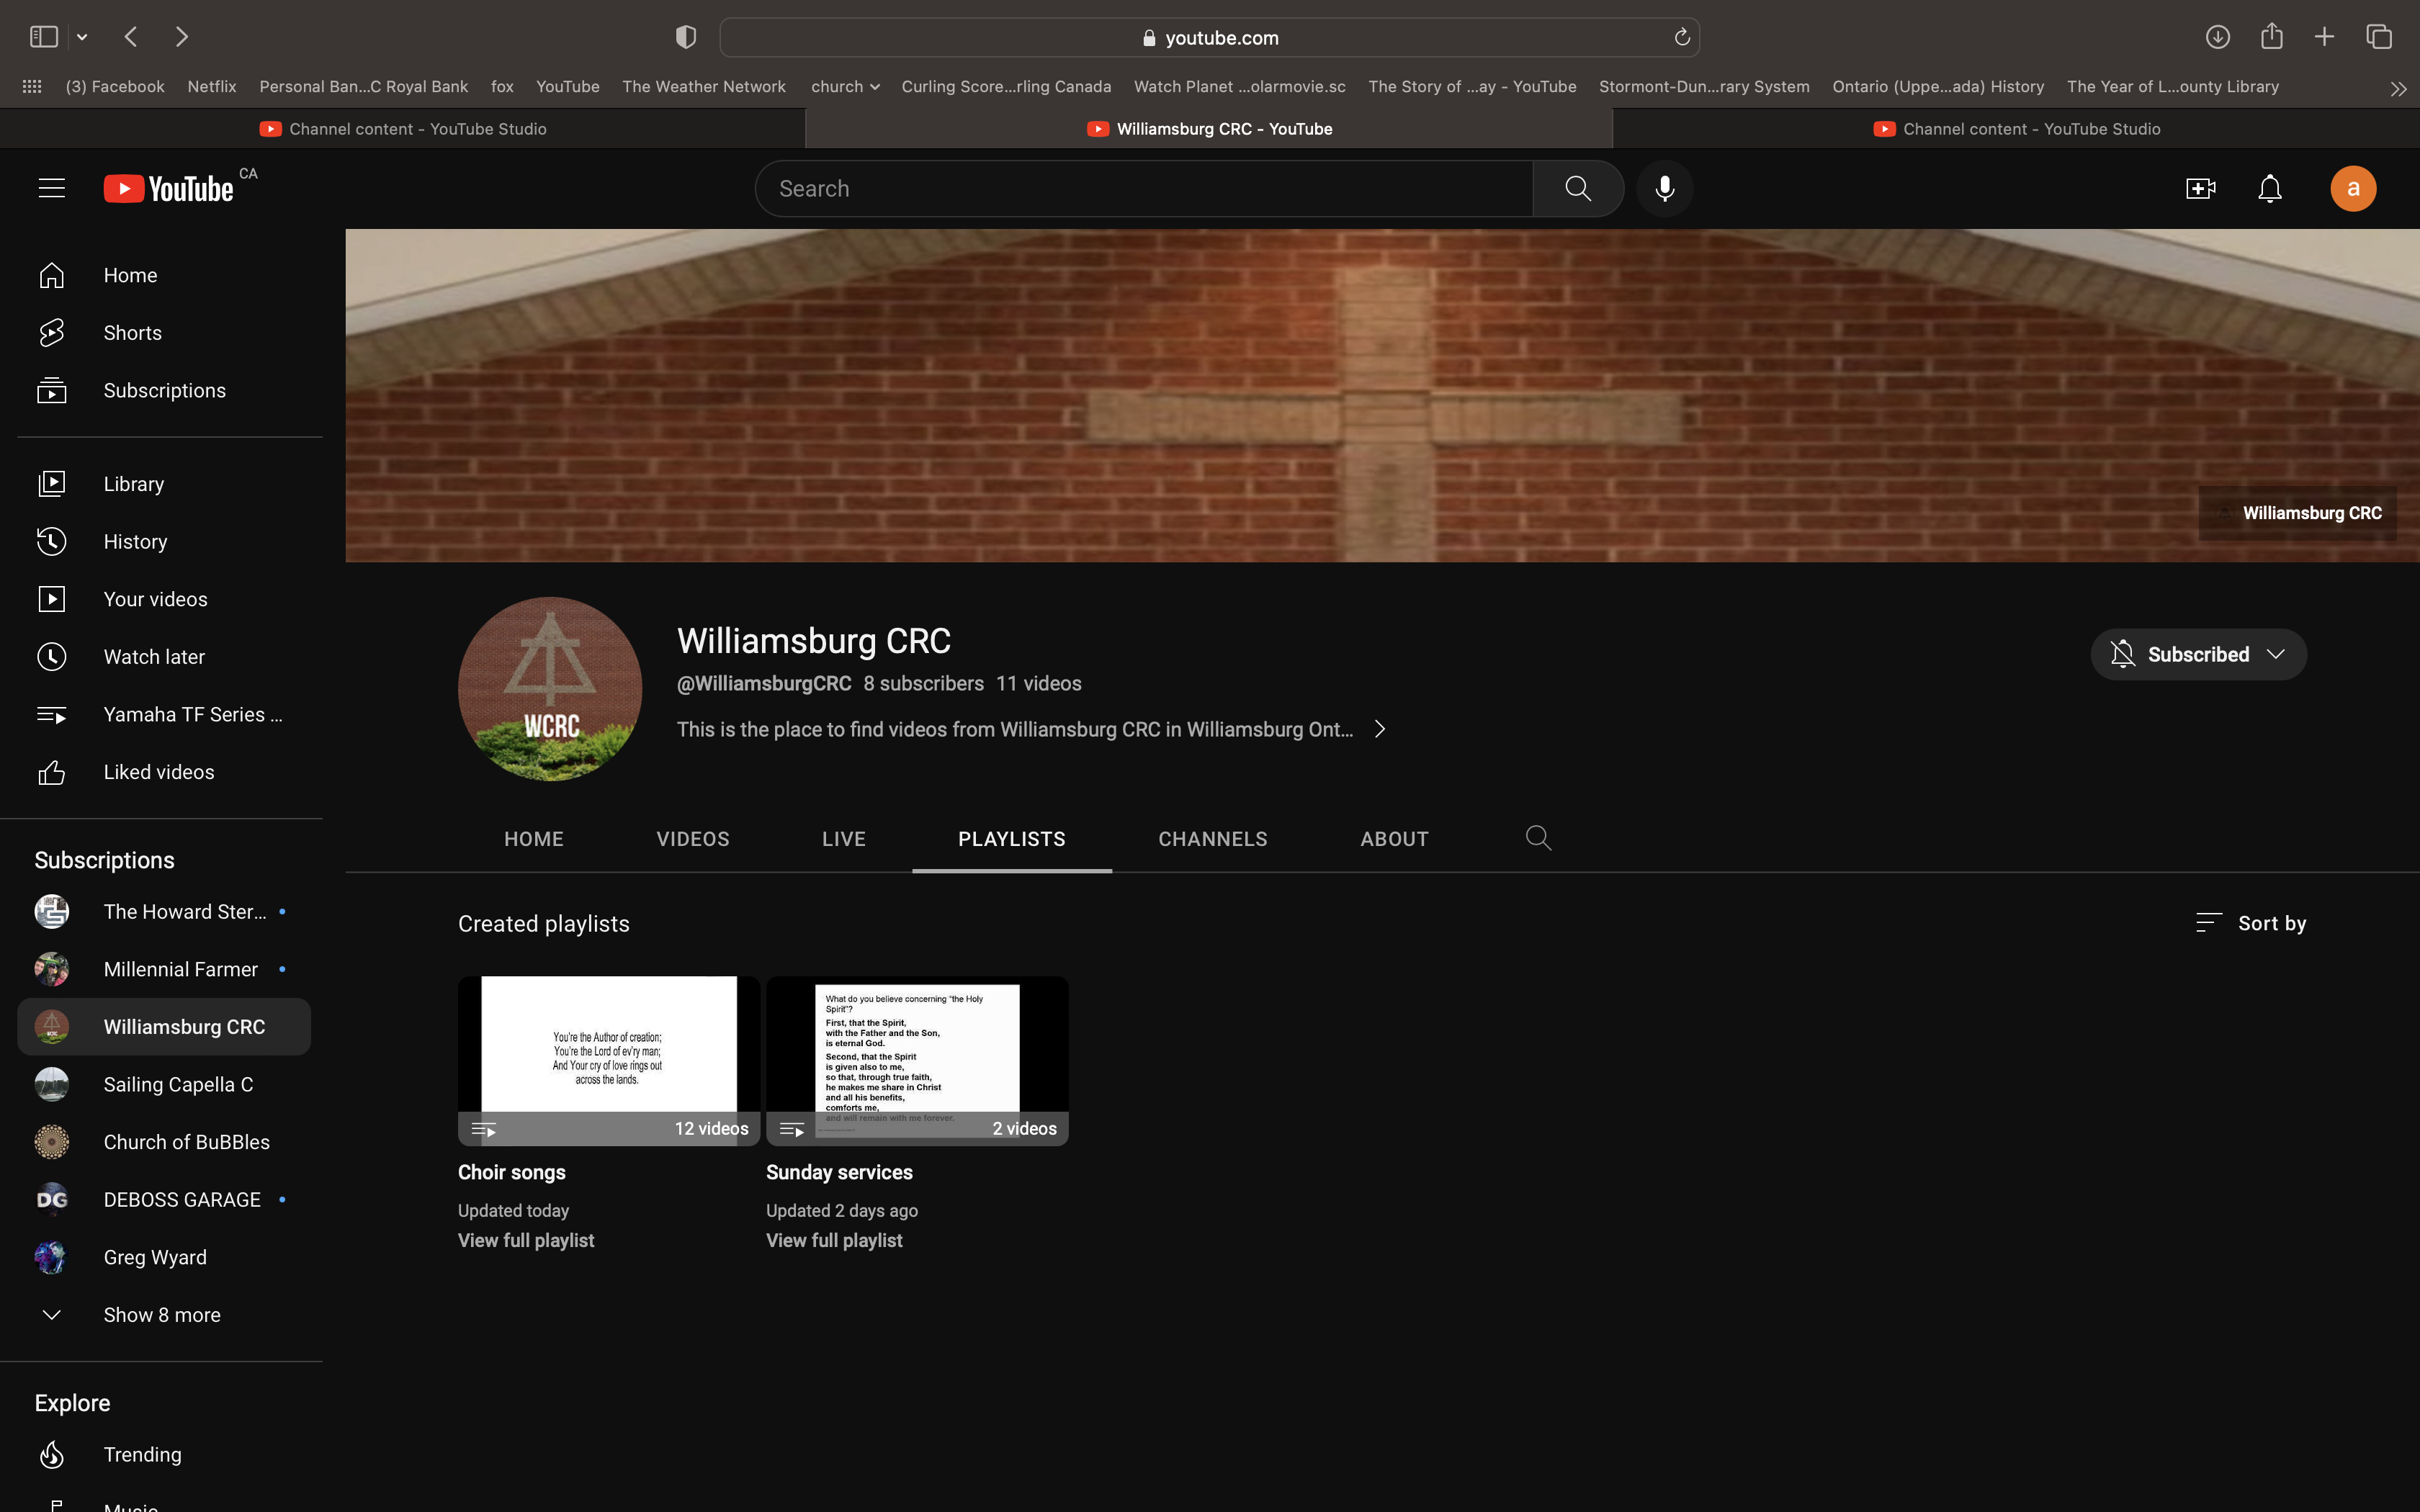
Task: Expand the Subscribed dropdown
Action: tap(2198, 654)
